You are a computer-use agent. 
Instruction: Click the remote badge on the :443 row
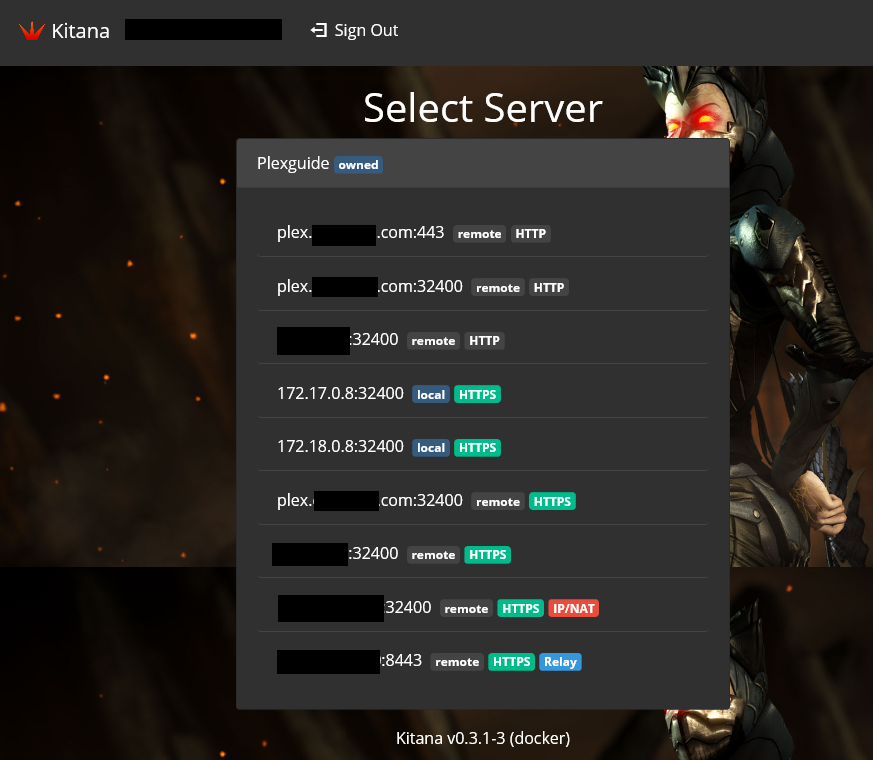479,233
